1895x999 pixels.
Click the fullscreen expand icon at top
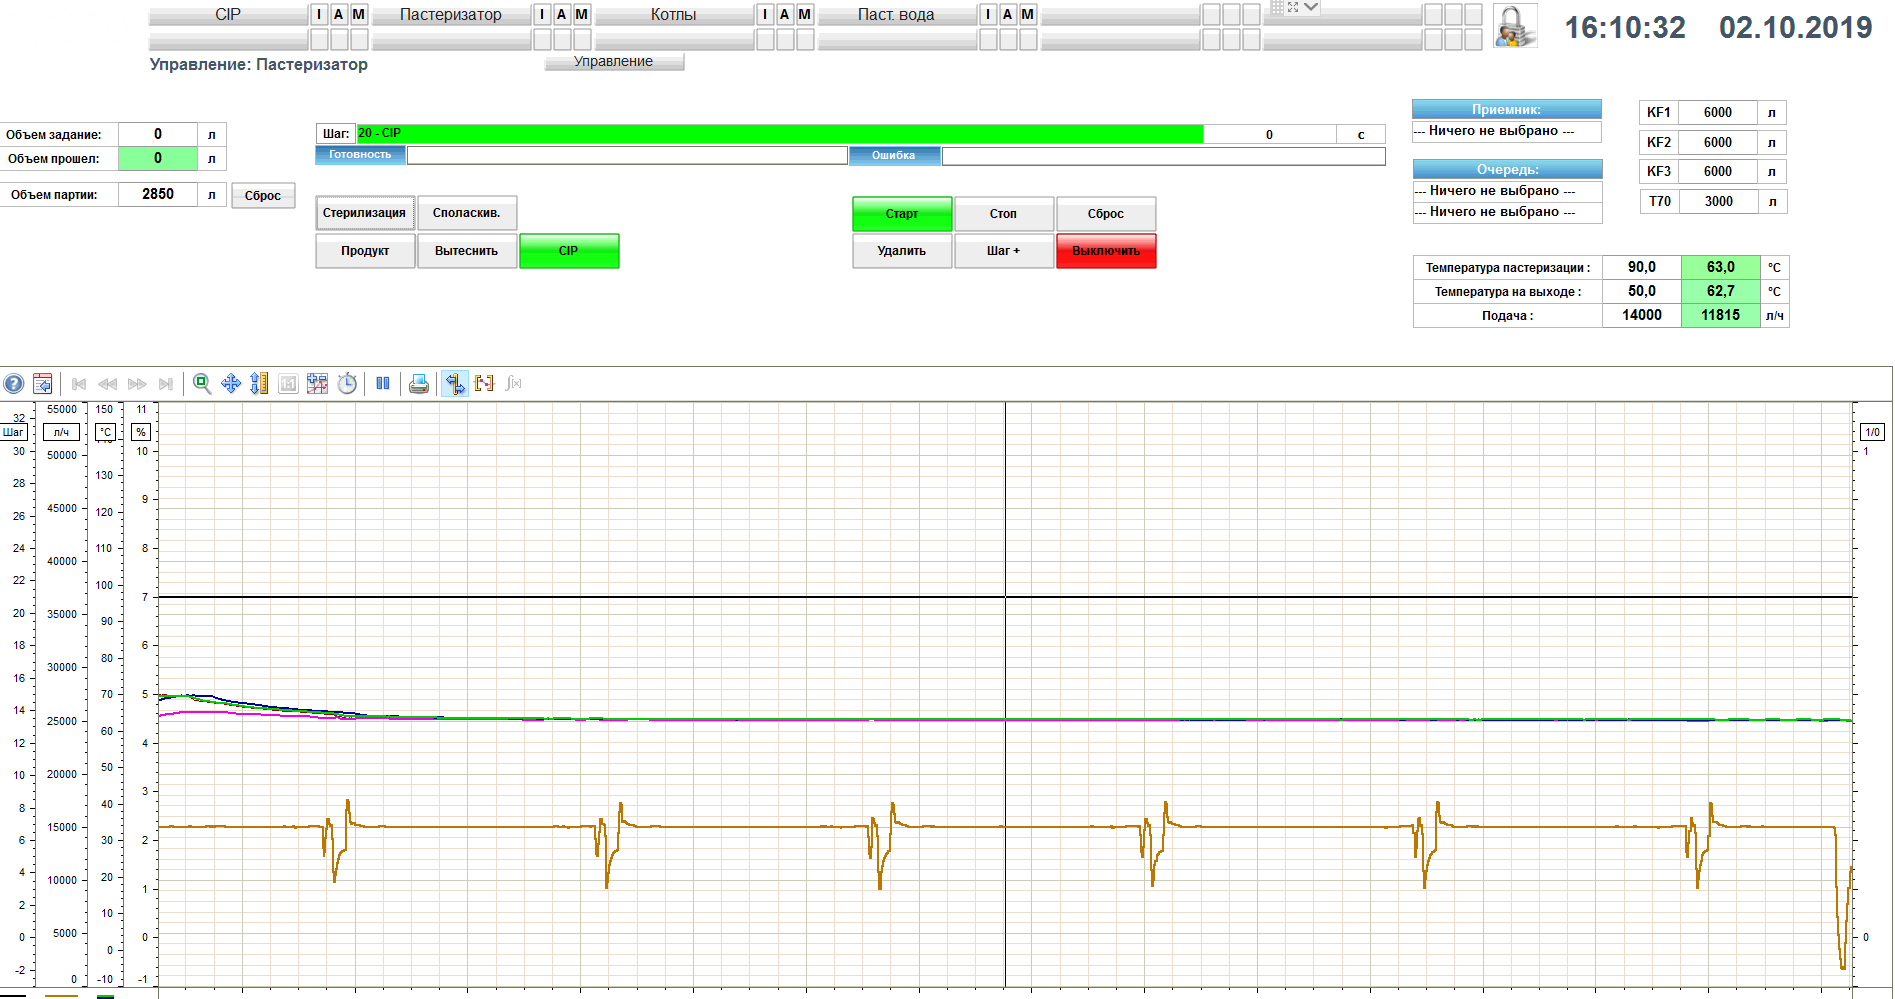tap(1293, 7)
